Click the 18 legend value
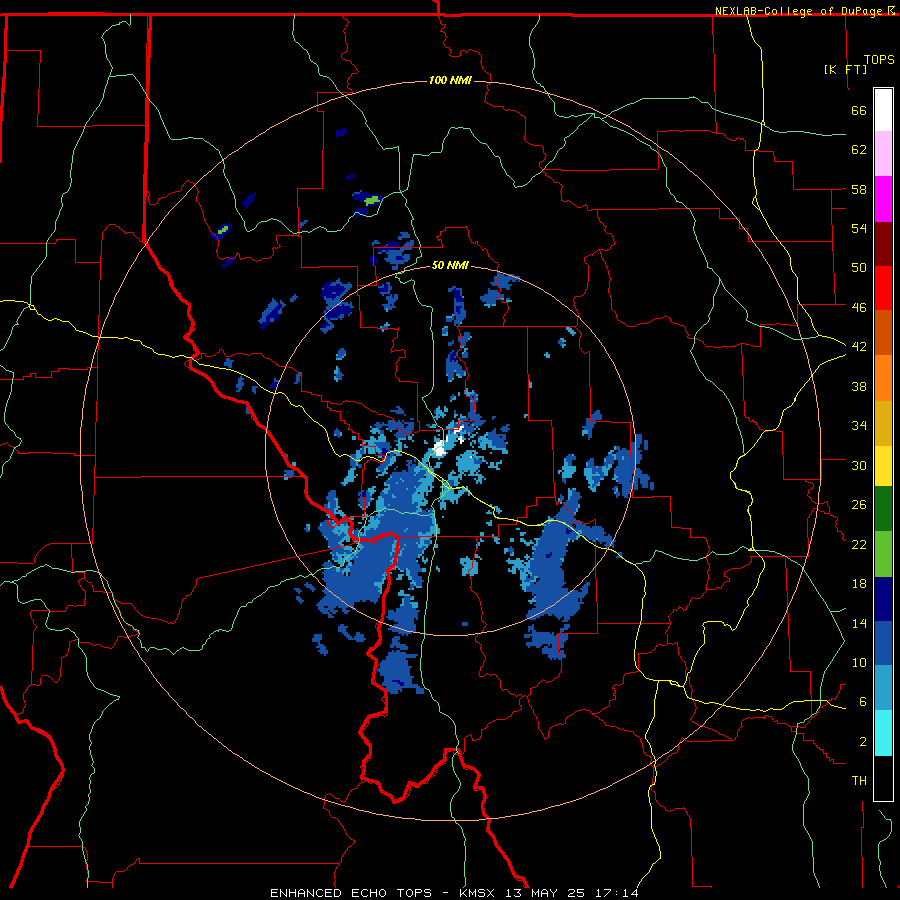This screenshot has width=900, height=900. (859, 584)
